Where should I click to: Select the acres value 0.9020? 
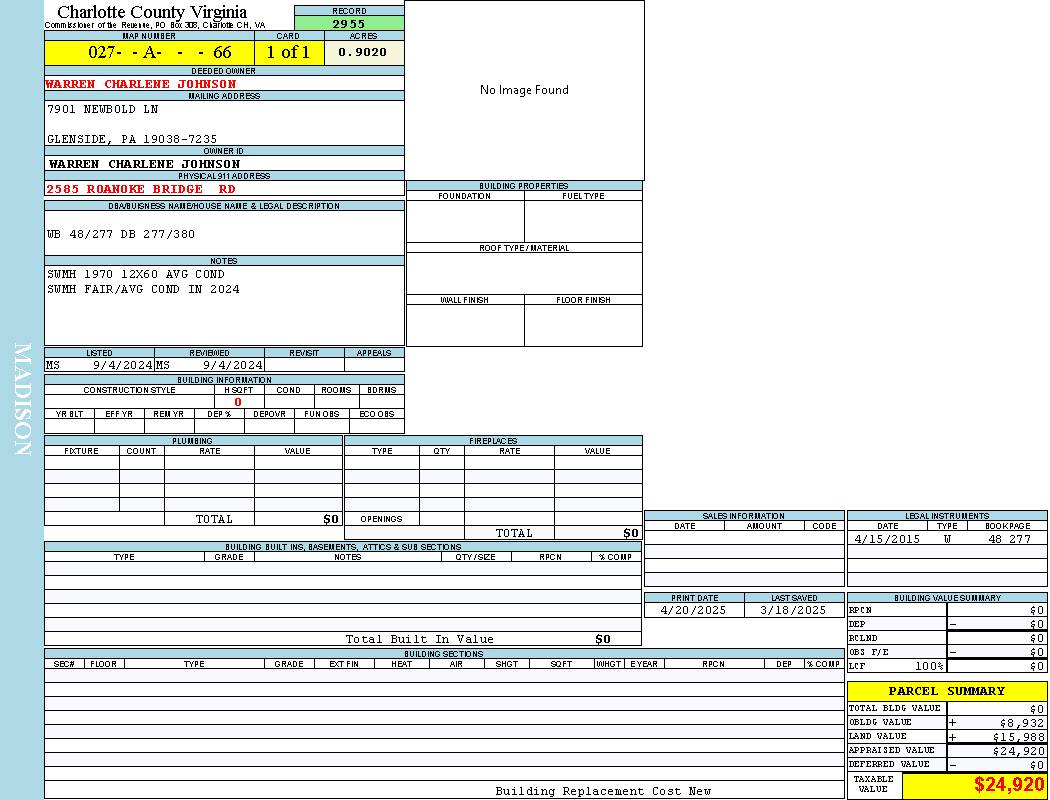coord(363,53)
